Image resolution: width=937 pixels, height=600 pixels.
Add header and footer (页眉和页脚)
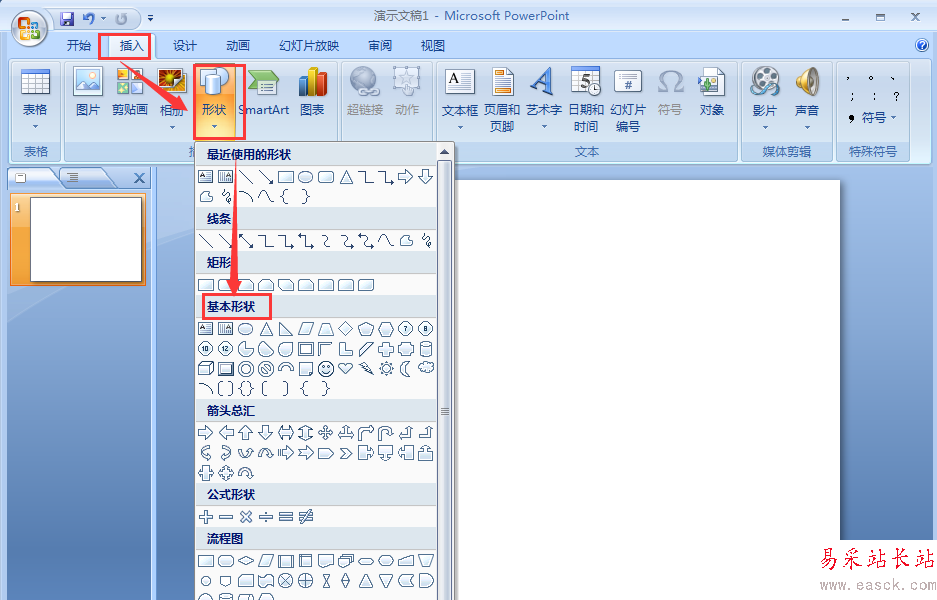pyautogui.click(x=502, y=99)
